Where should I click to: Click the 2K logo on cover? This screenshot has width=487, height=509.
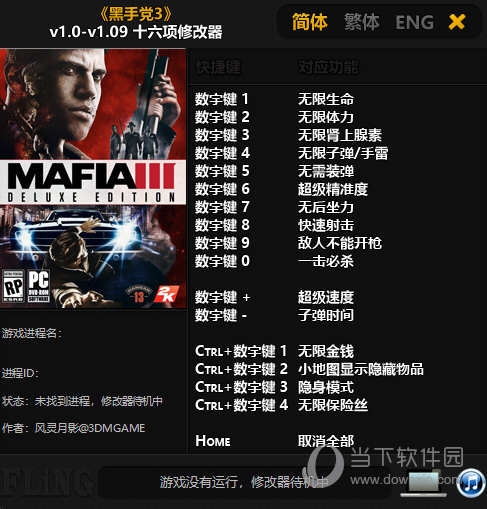tap(166, 294)
